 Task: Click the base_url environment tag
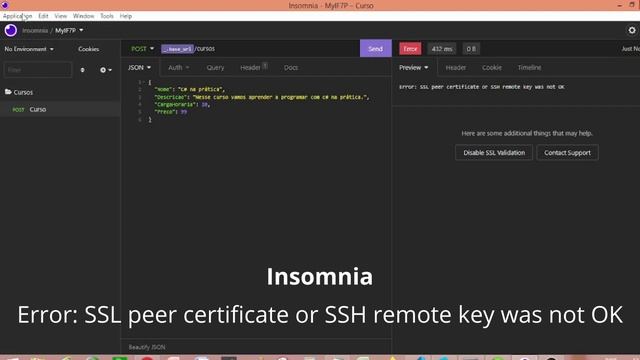tap(178, 49)
